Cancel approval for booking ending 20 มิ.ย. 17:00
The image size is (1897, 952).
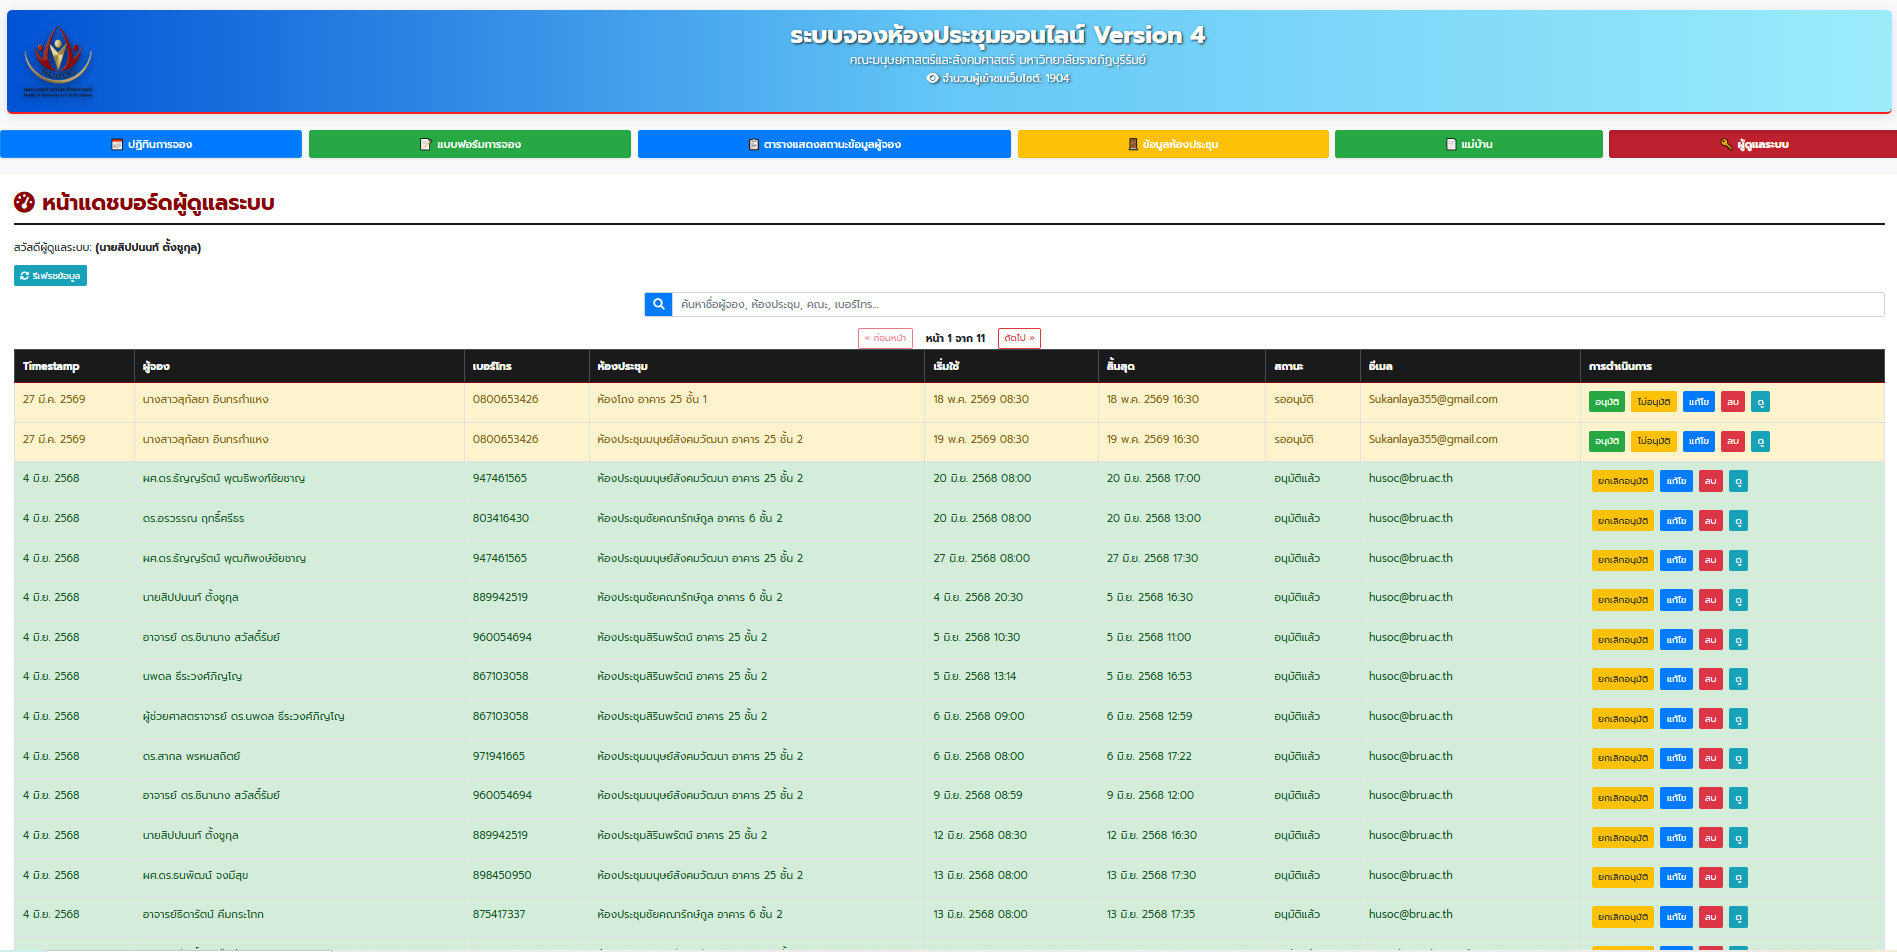(1623, 481)
